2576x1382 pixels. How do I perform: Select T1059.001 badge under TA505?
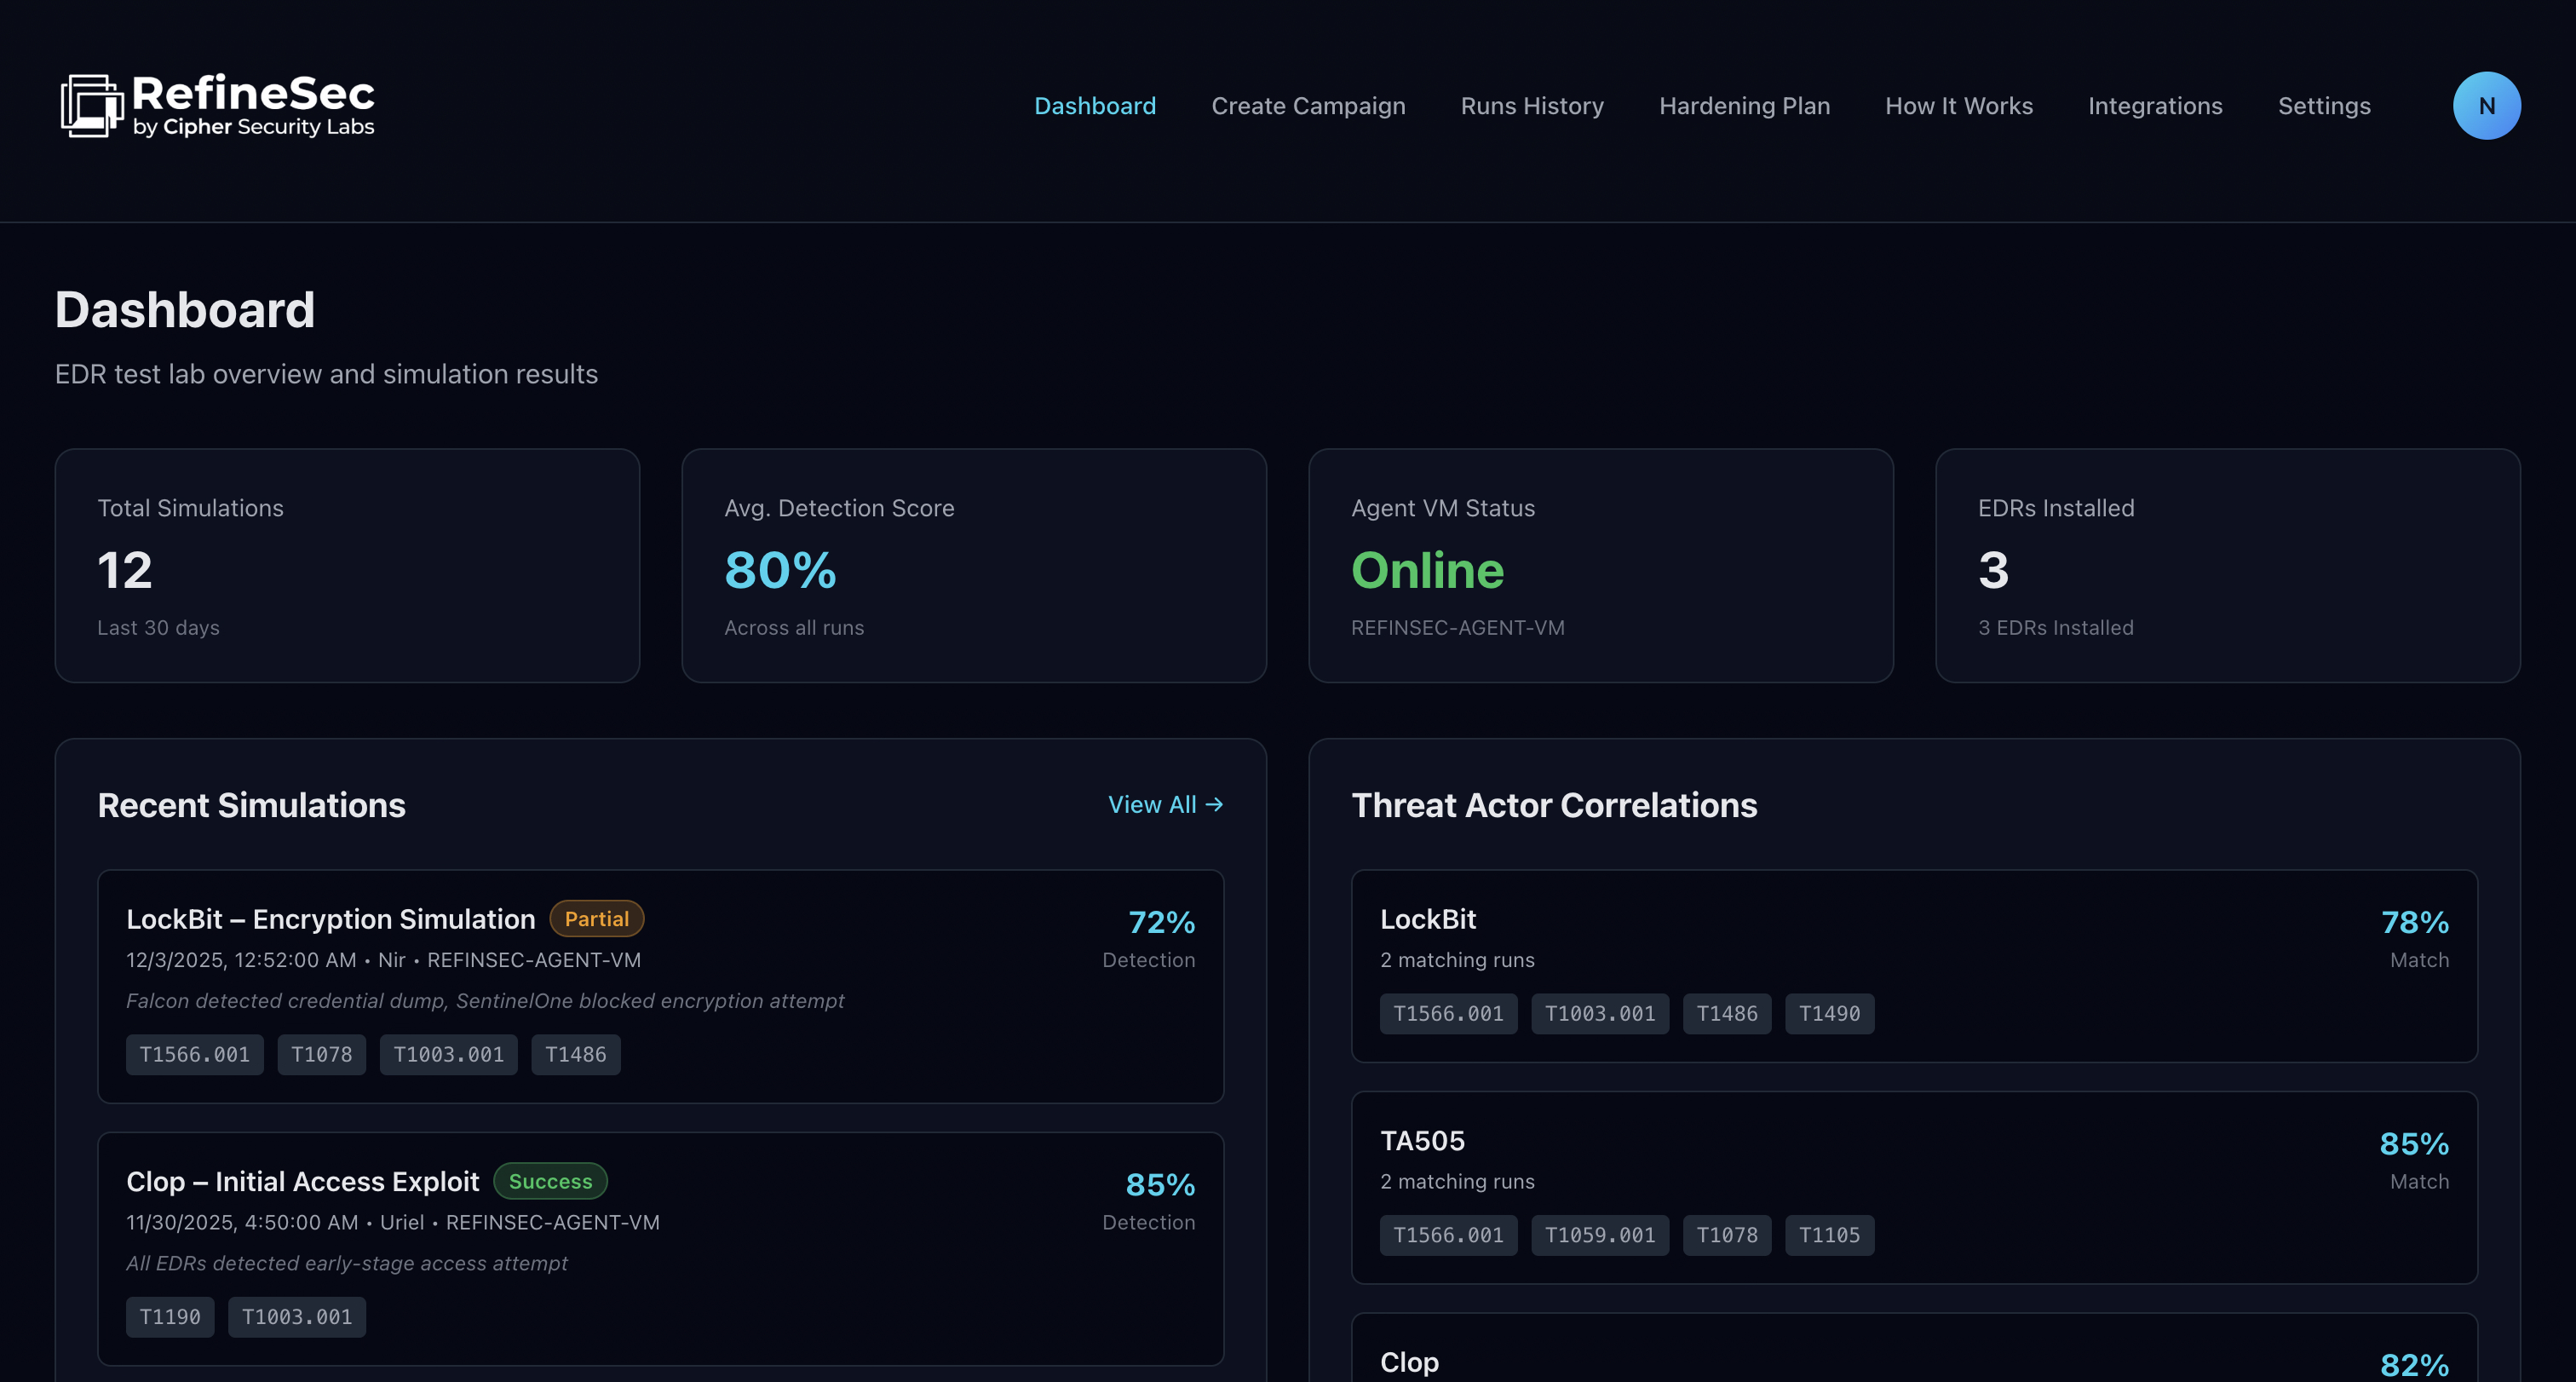[x=1600, y=1235]
